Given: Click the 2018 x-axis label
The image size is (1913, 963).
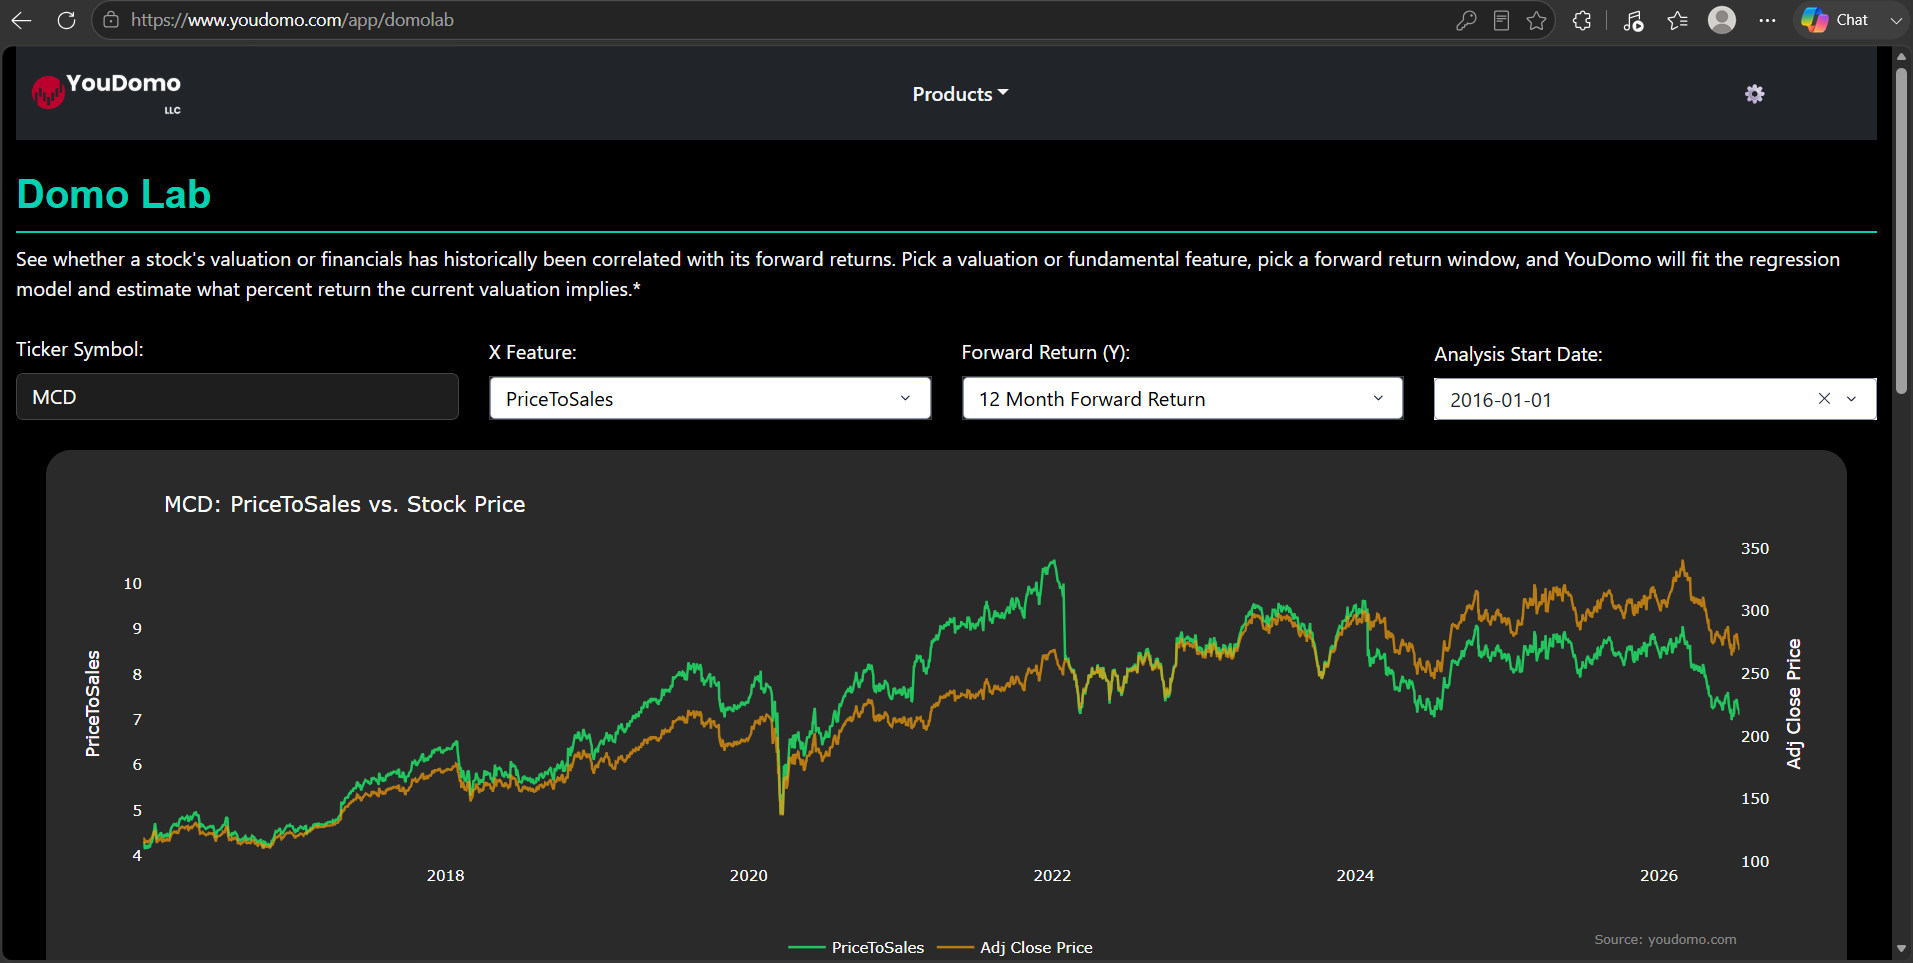Looking at the screenshot, I should pos(445,875).
